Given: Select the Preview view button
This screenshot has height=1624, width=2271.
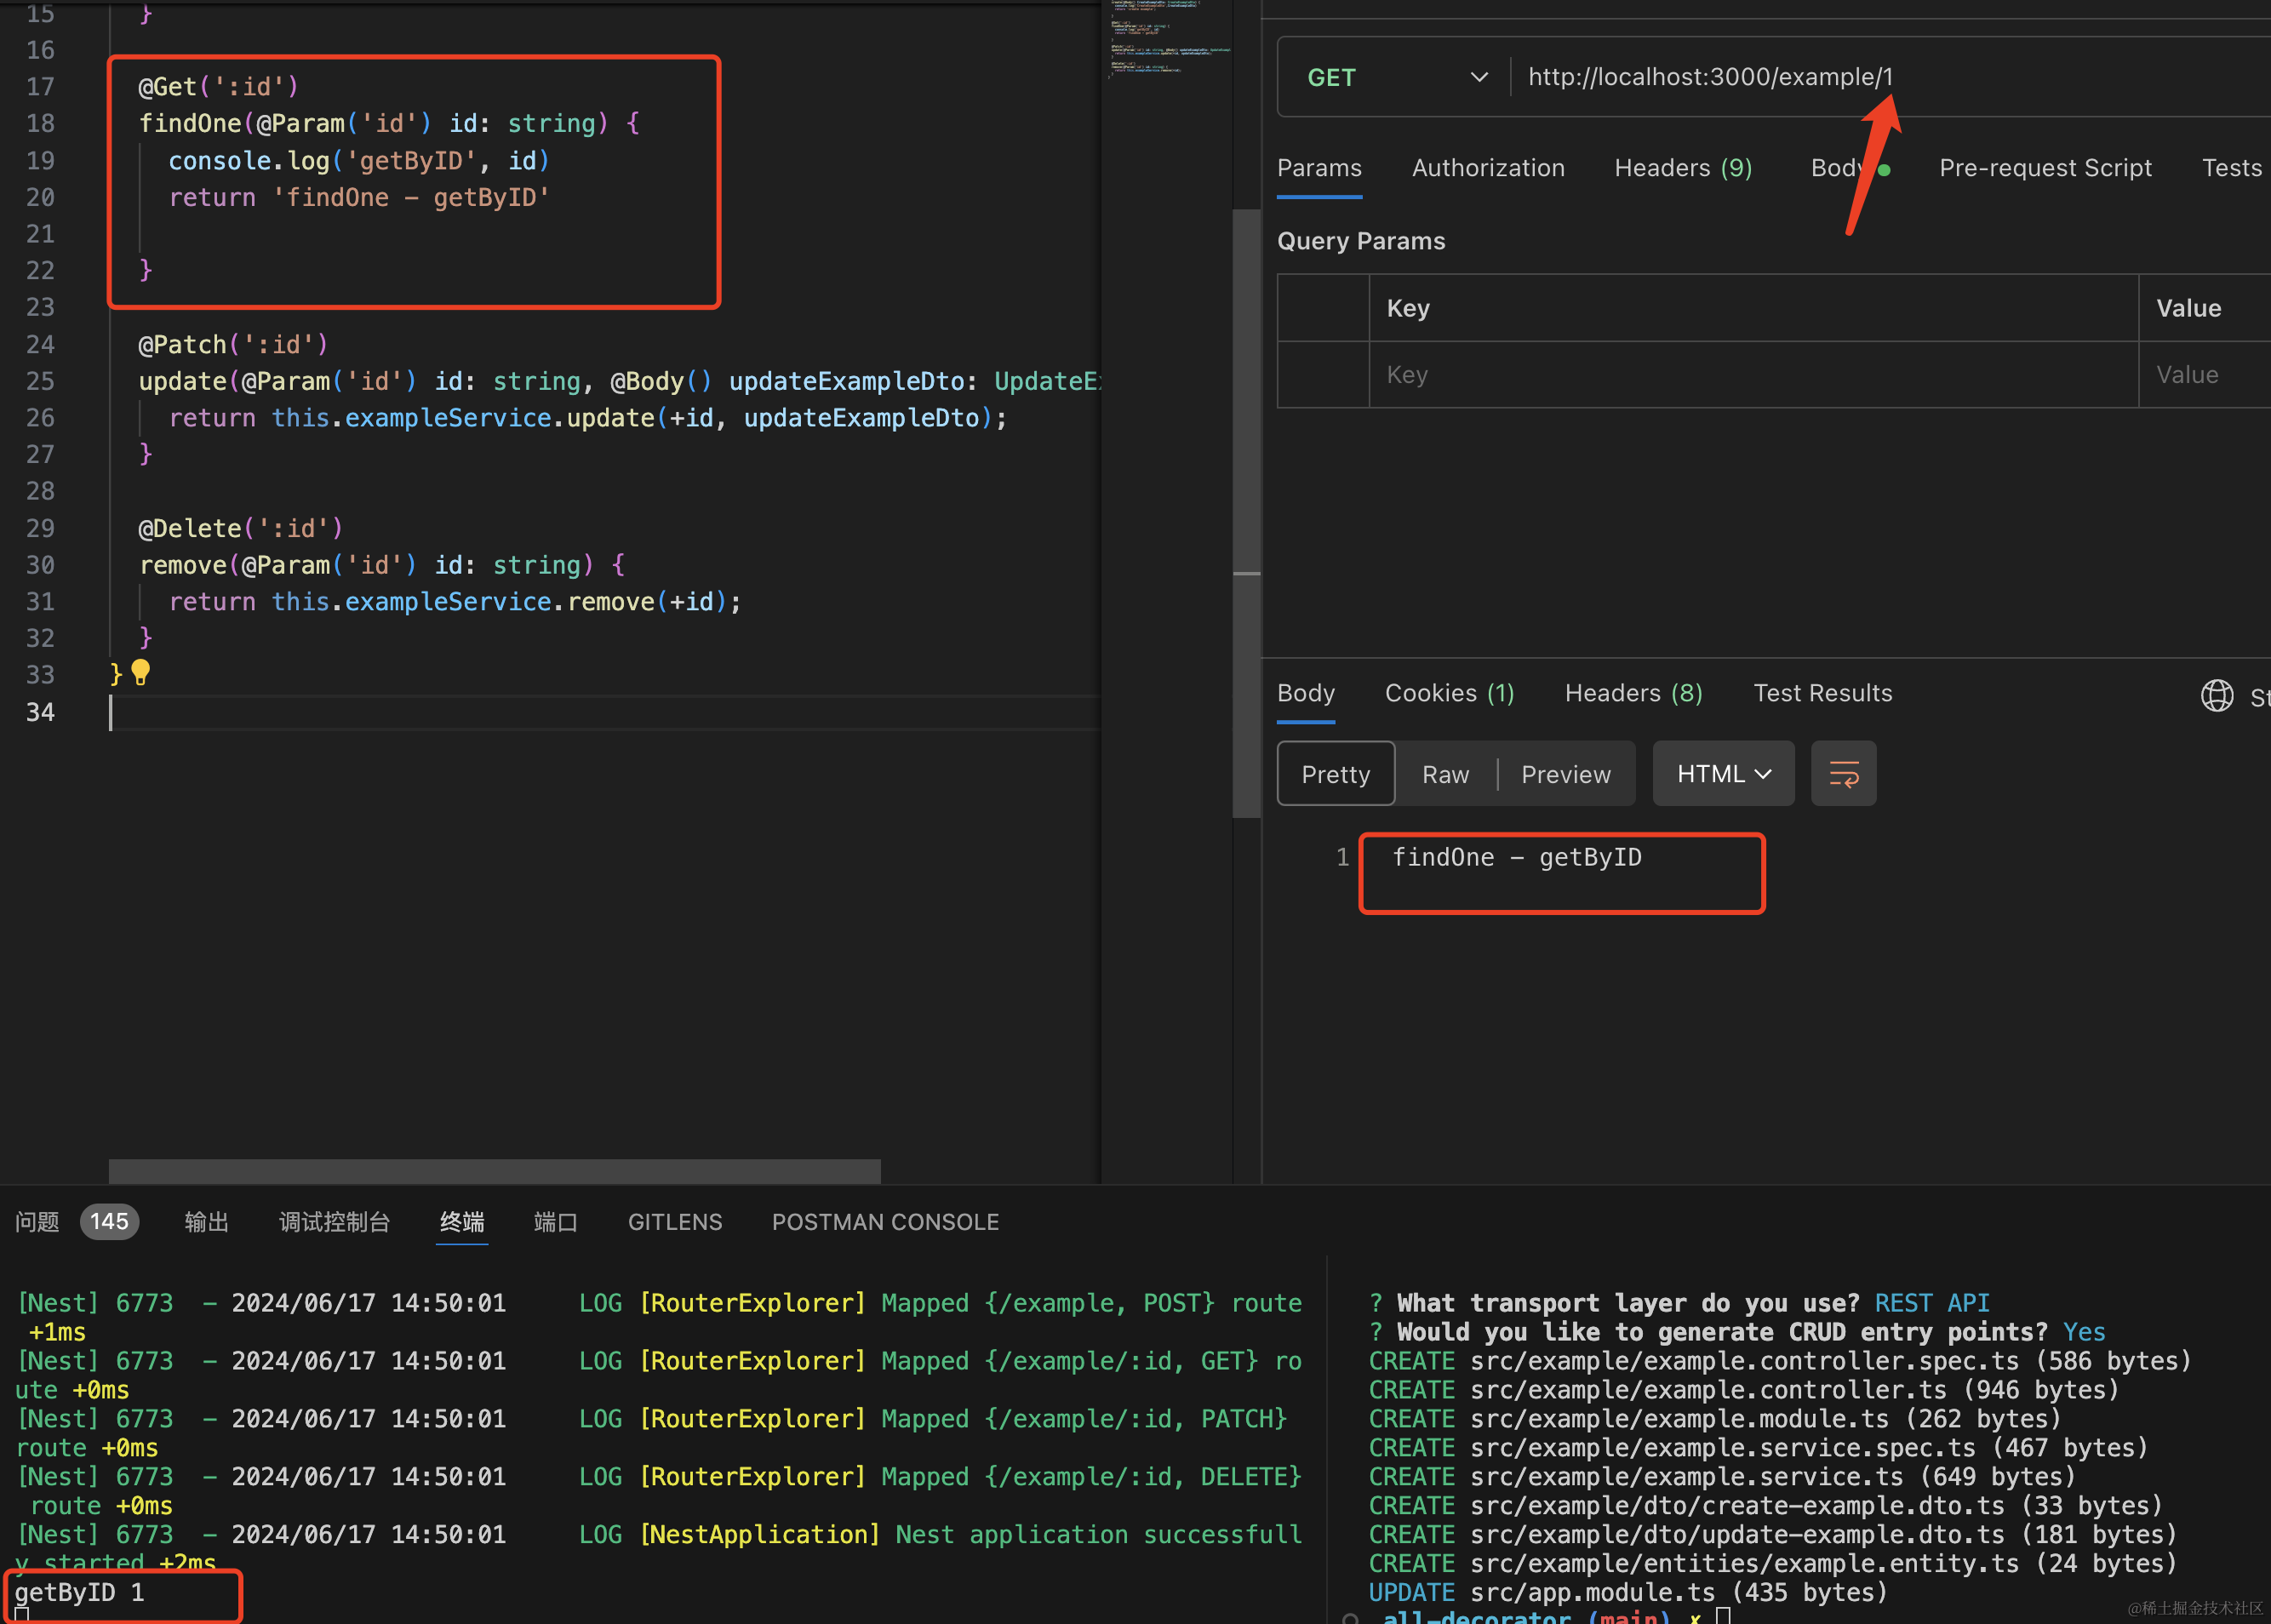Looking at the screenshot, I should tap(1565, 774).
